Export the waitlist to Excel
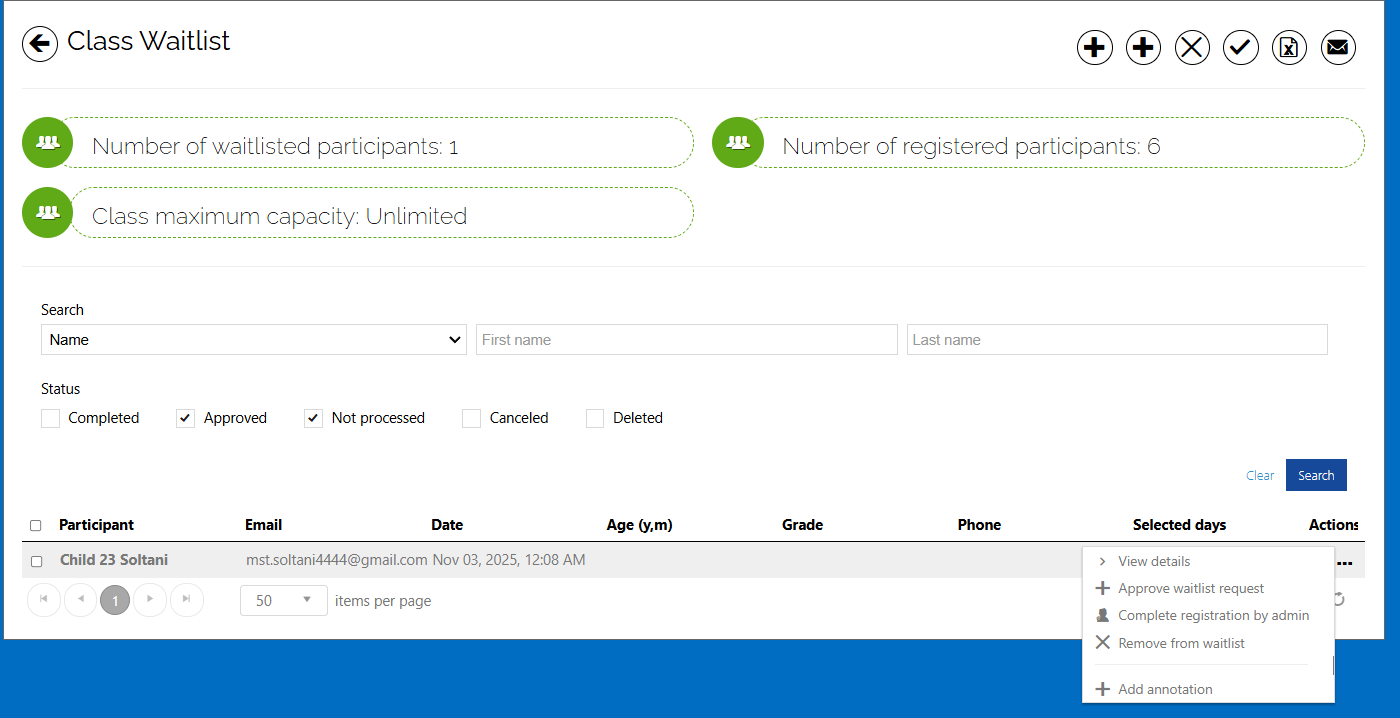The image size is (1400, 718). (x=1290, y=47)
